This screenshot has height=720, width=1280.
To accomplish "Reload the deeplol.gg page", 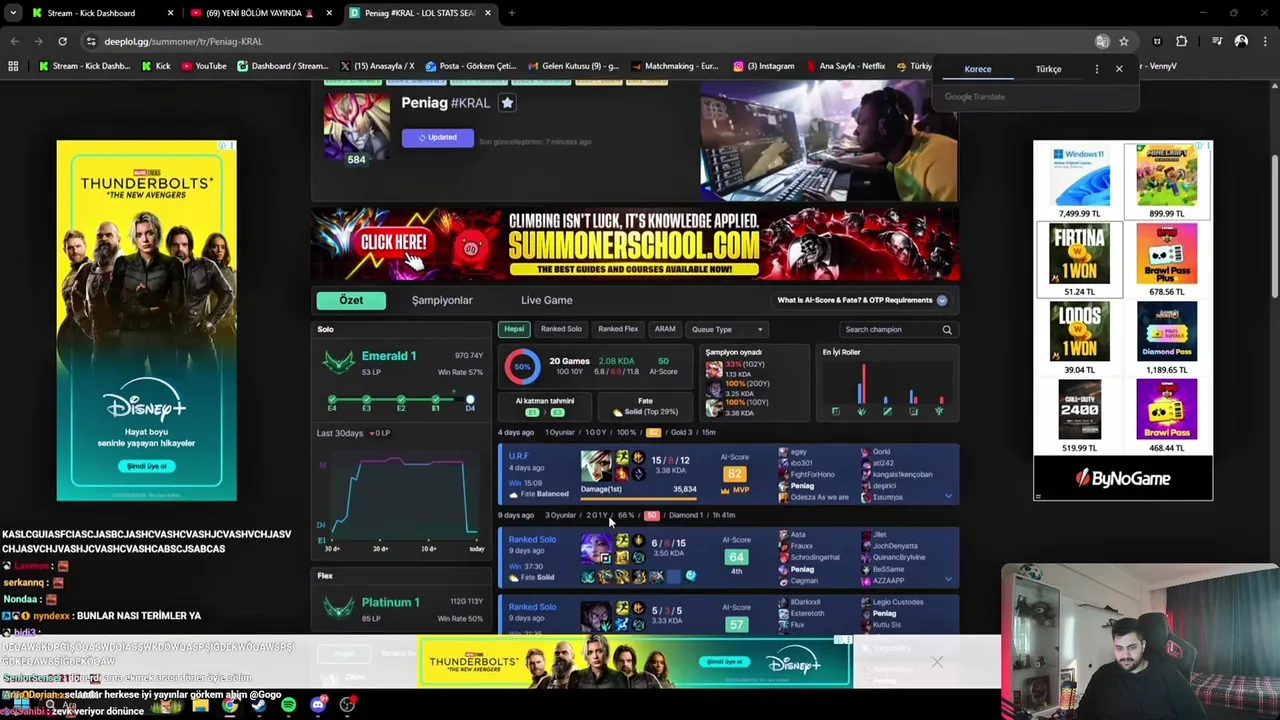I will pos(62,41).
